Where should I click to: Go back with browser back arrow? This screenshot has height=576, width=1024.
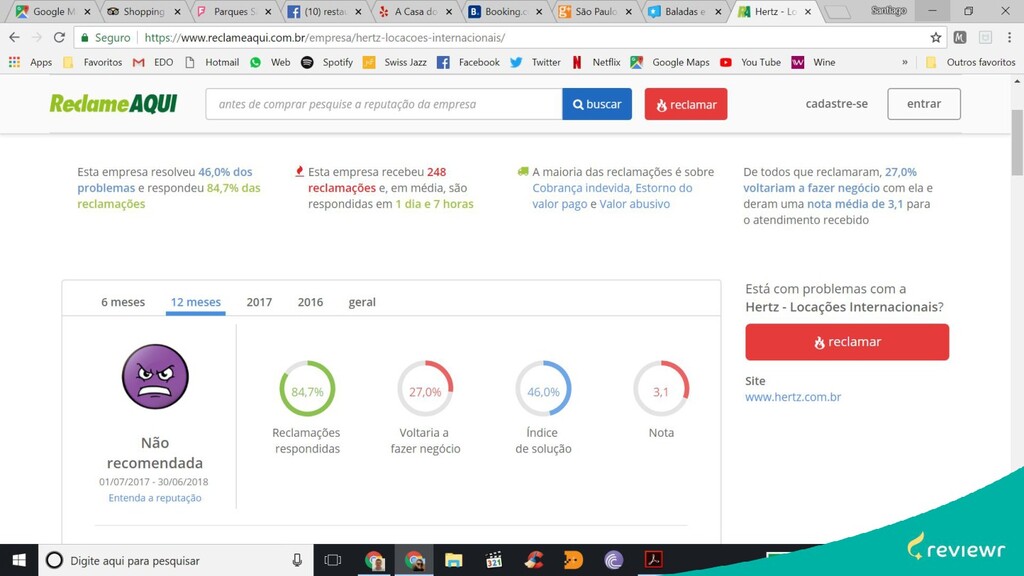[x=14, y=38]
